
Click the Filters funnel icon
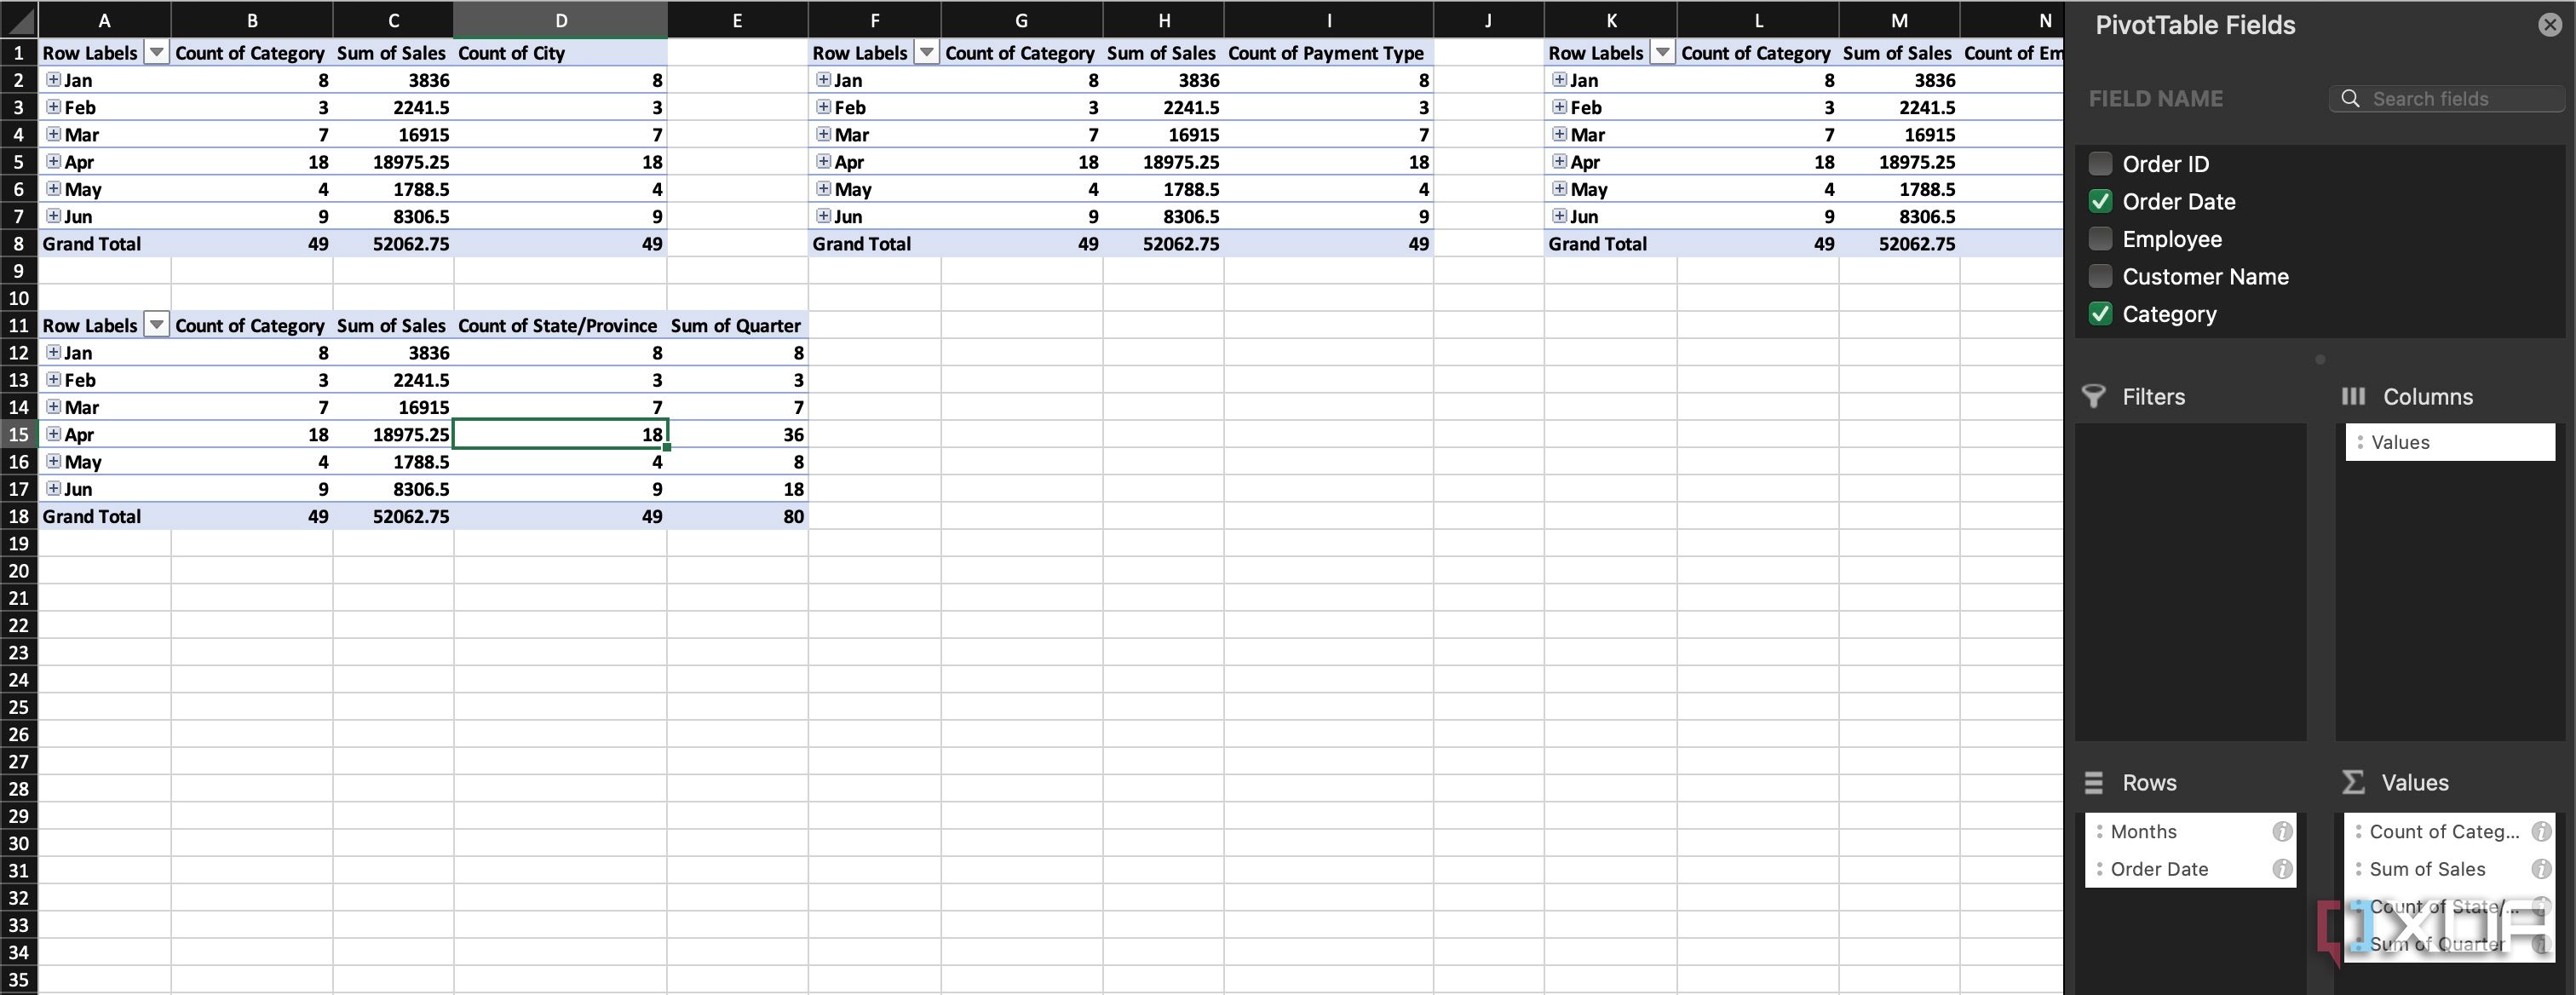tap(2094, 396)
